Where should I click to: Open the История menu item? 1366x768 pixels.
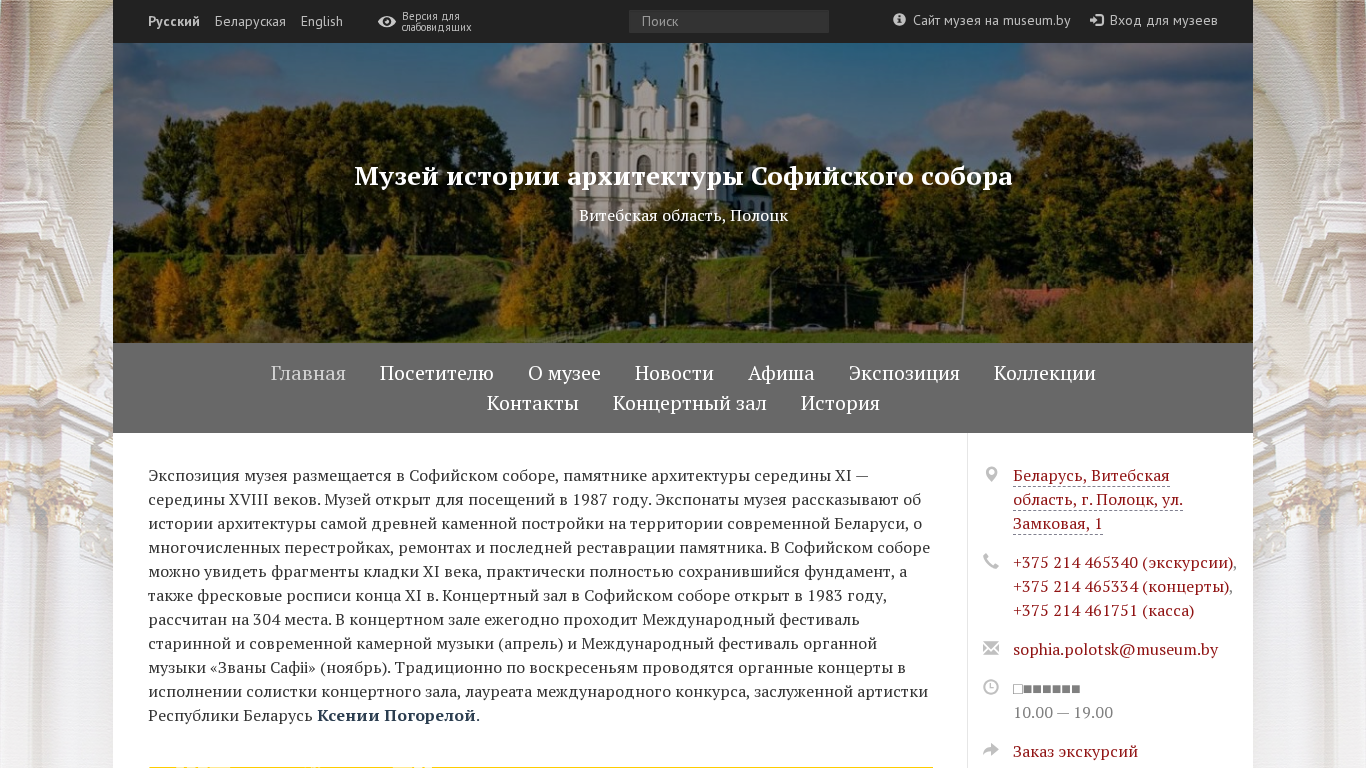[x=840, y=403]
